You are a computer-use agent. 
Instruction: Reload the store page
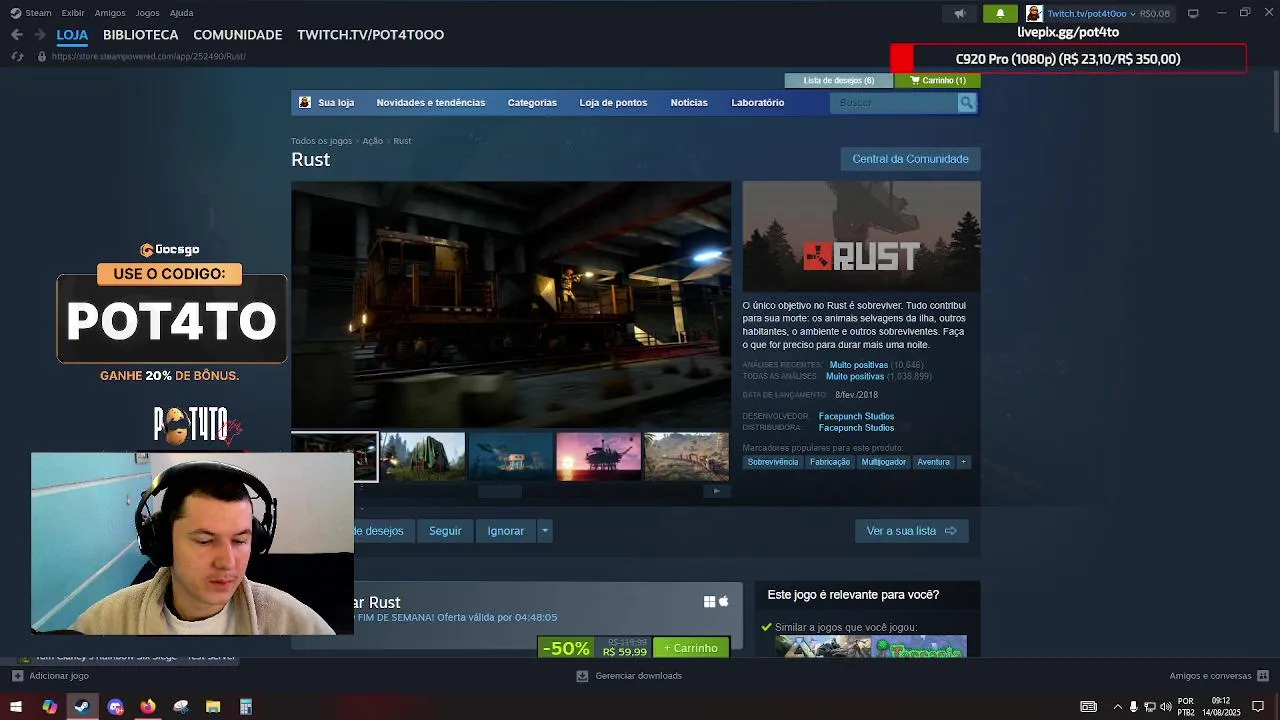(17, 56)
